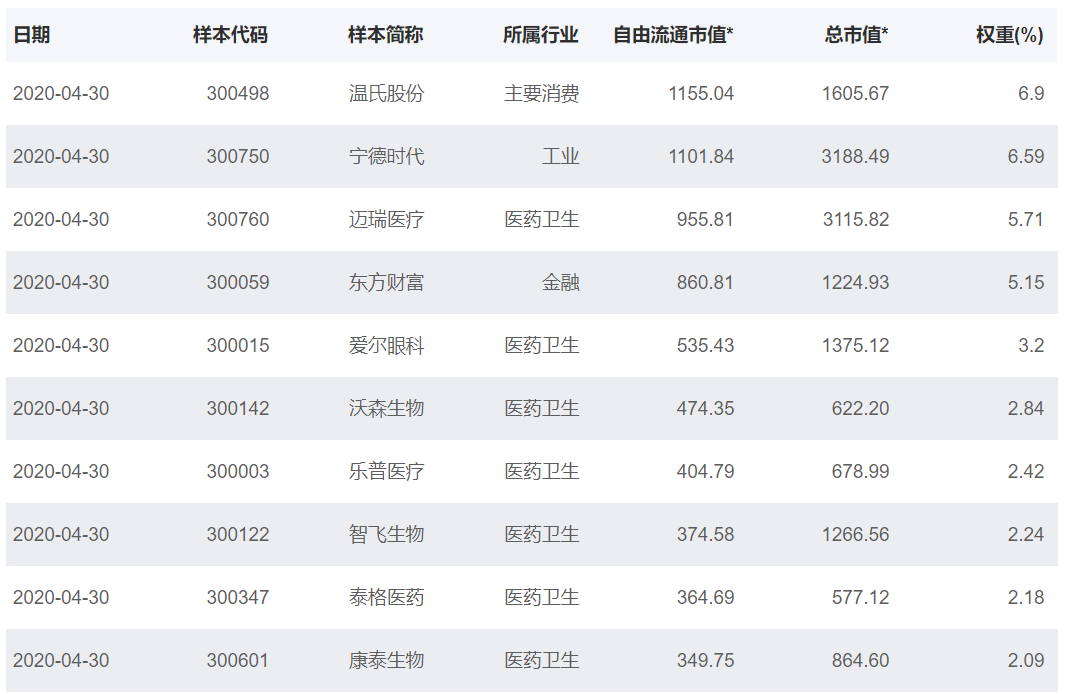Click total market value 3188.49
Screen dimensions: 1077x694
click(x=856, y=157)
